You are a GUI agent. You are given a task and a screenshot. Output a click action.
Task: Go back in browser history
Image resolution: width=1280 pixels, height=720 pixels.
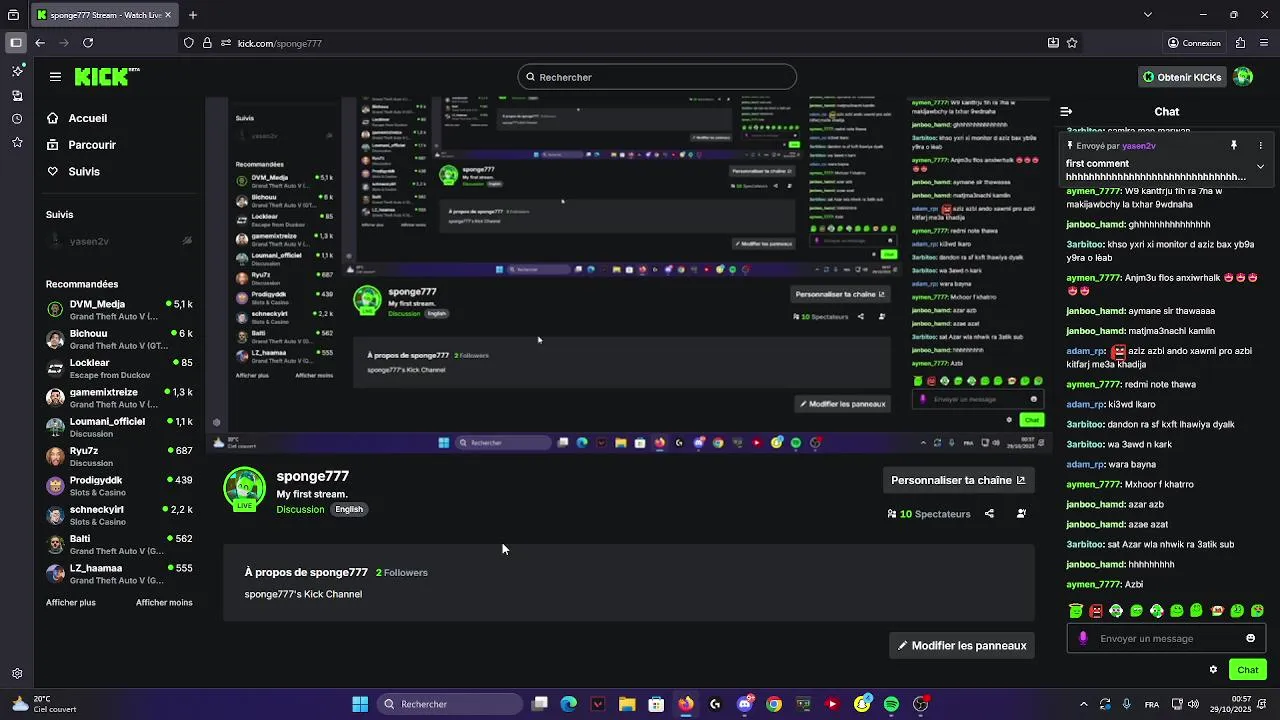point(40,43)
